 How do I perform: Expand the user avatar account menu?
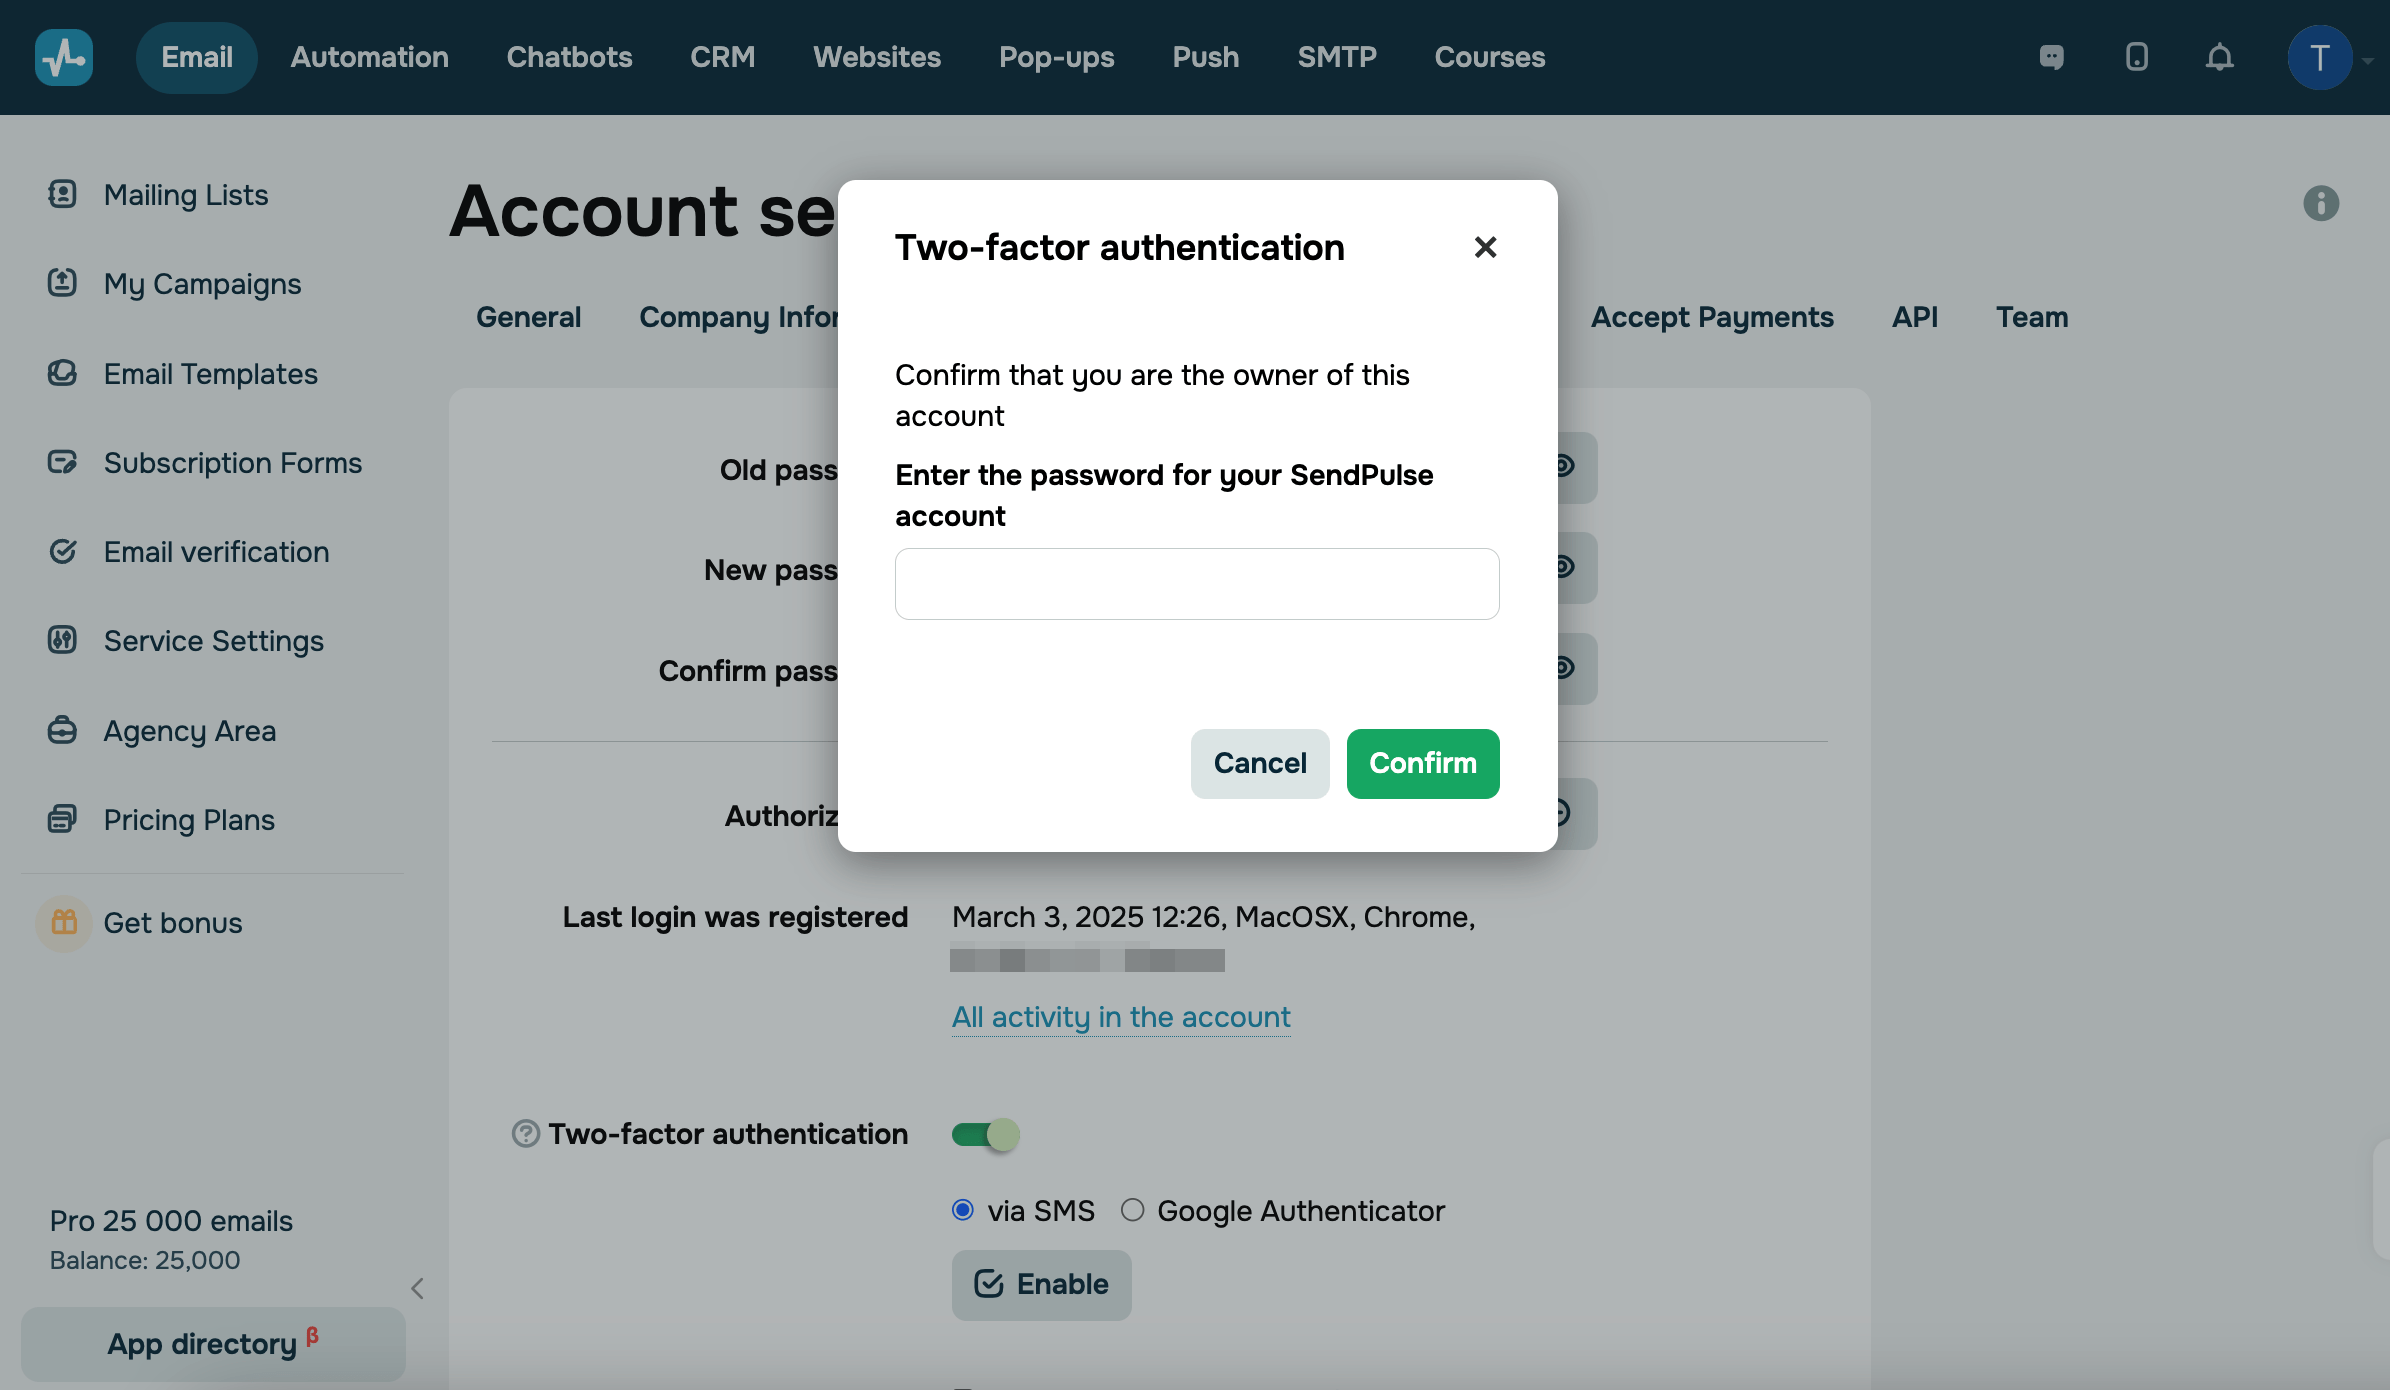coord(2320,57)
